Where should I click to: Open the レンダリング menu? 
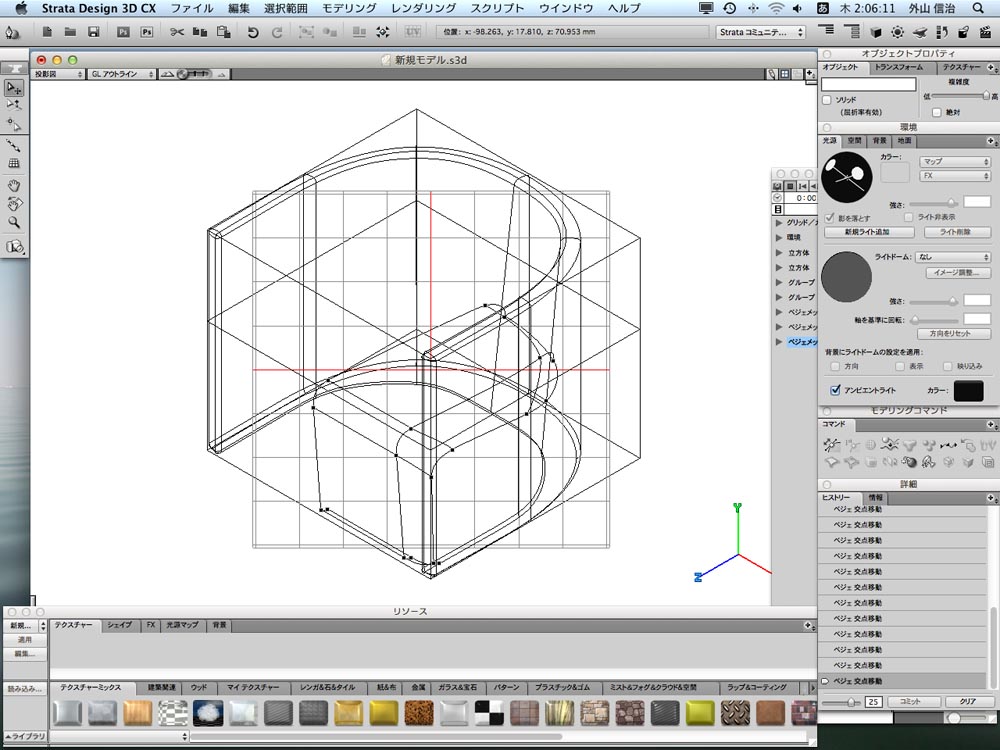coord(423,8)
